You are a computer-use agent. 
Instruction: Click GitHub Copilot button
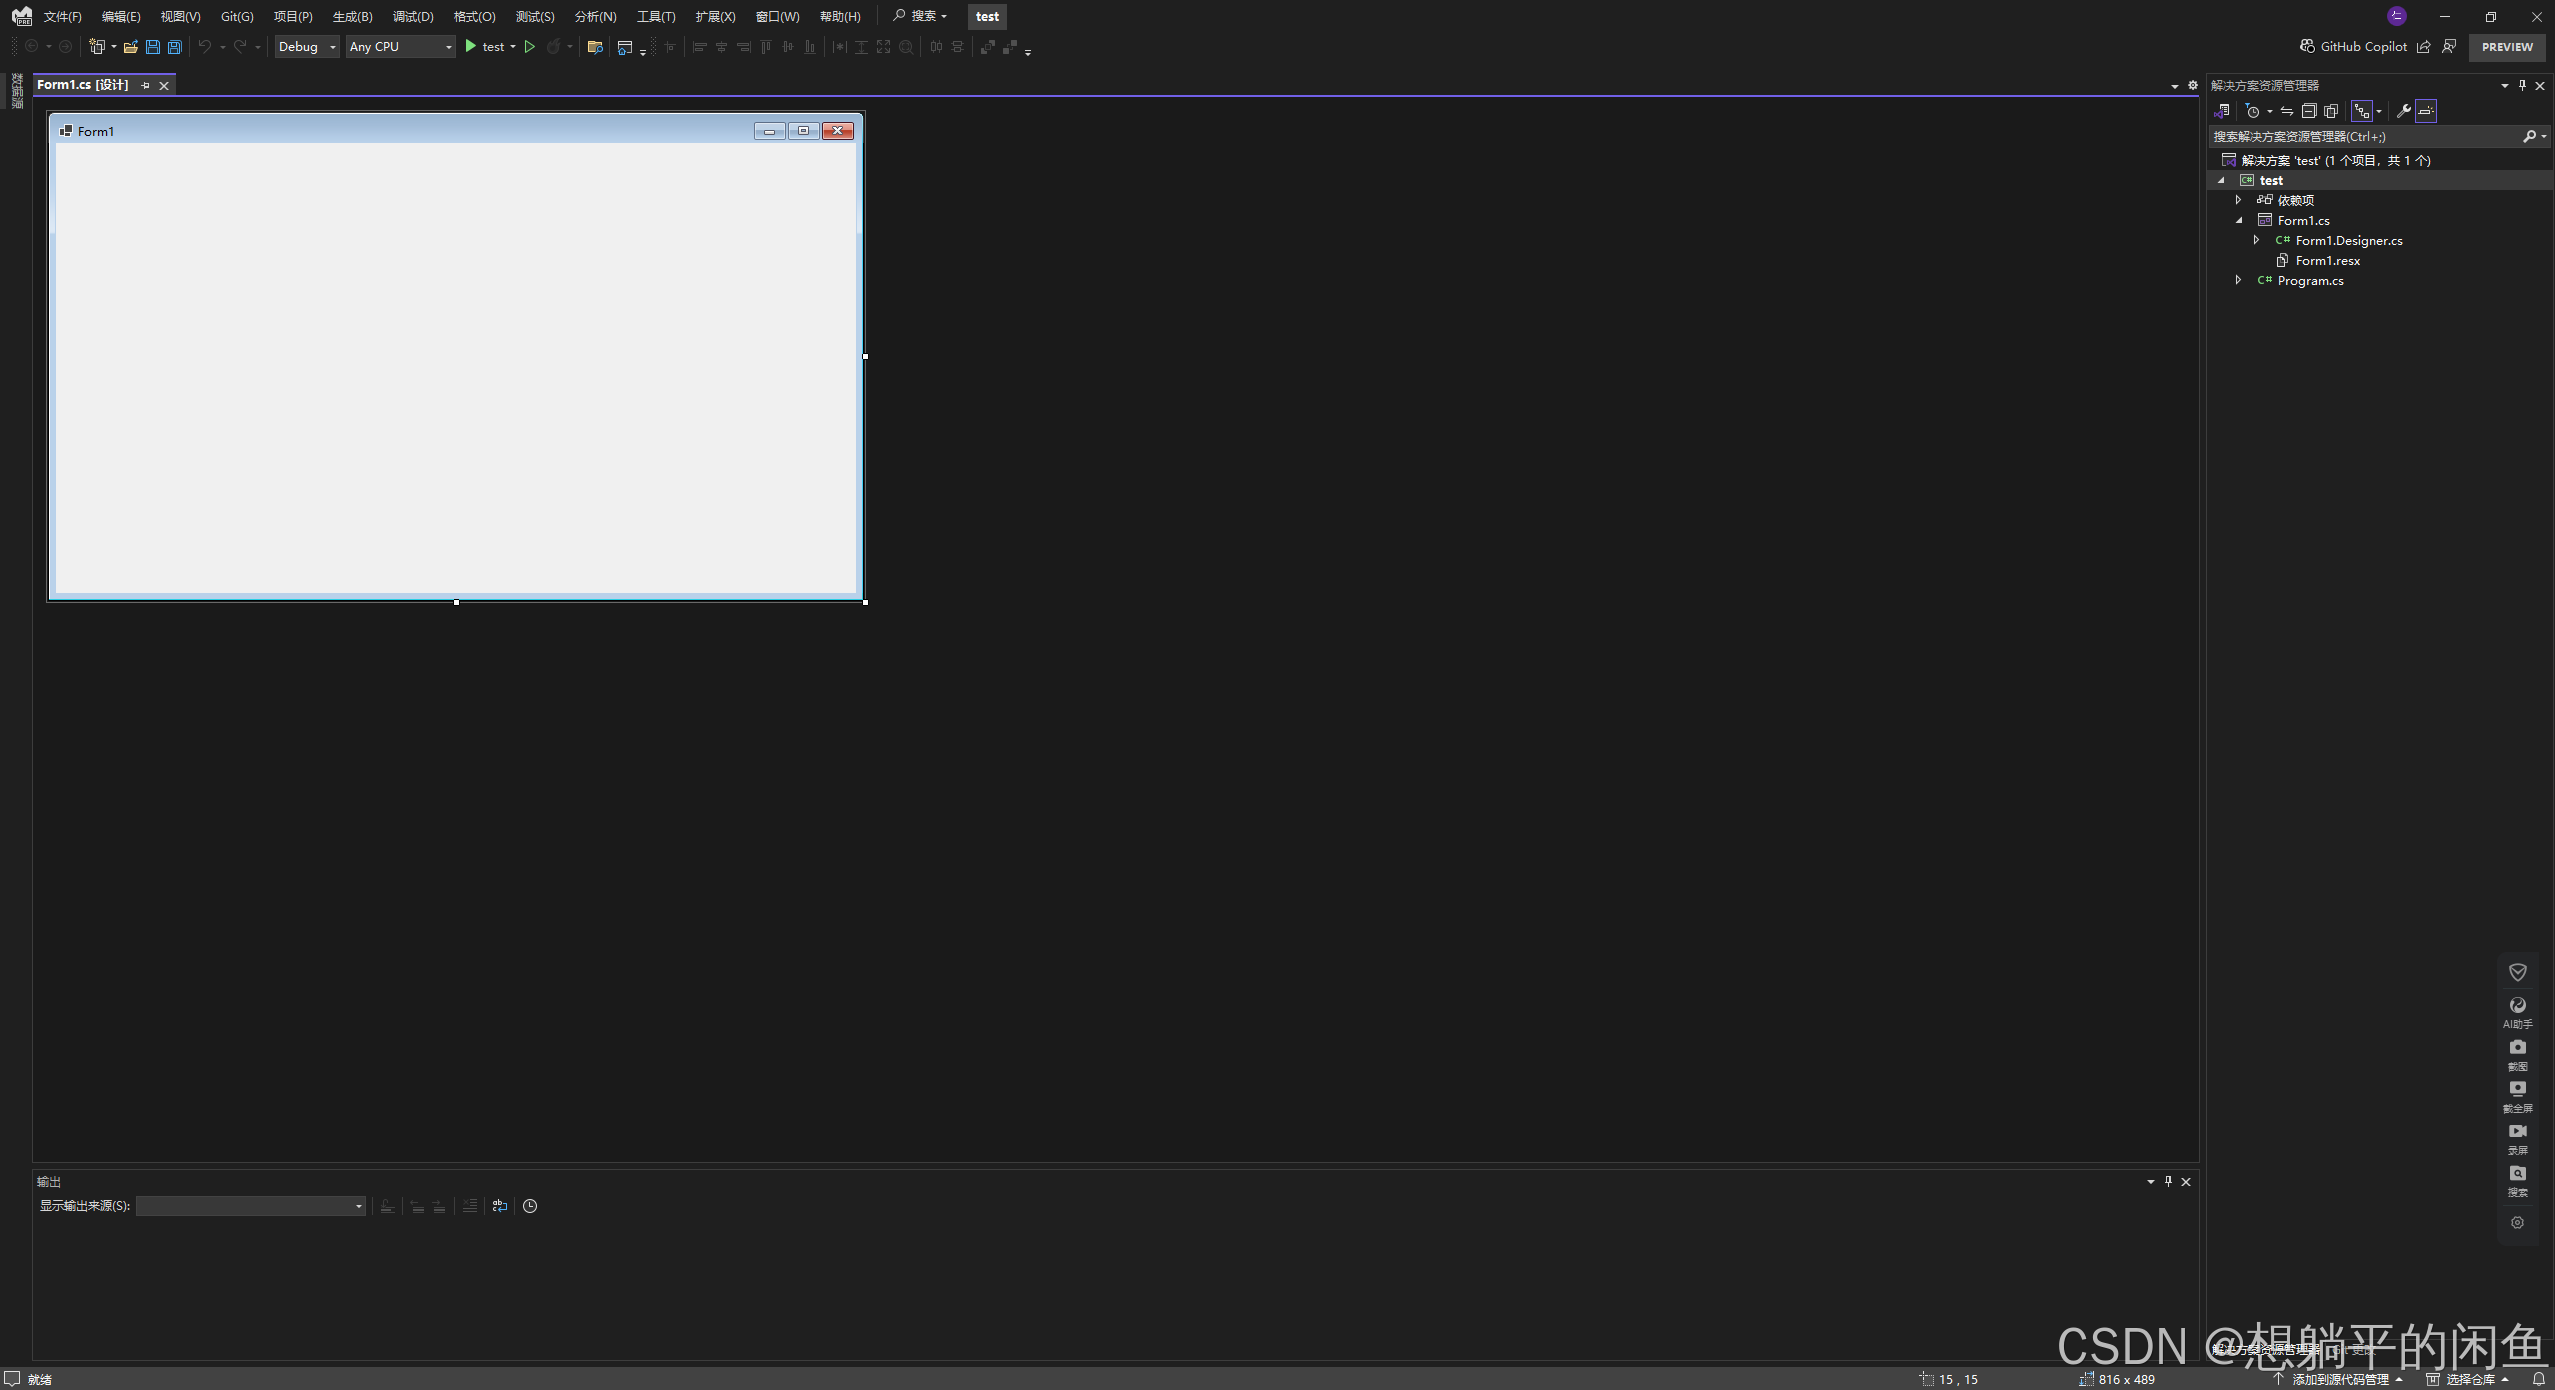[2354, 47]
